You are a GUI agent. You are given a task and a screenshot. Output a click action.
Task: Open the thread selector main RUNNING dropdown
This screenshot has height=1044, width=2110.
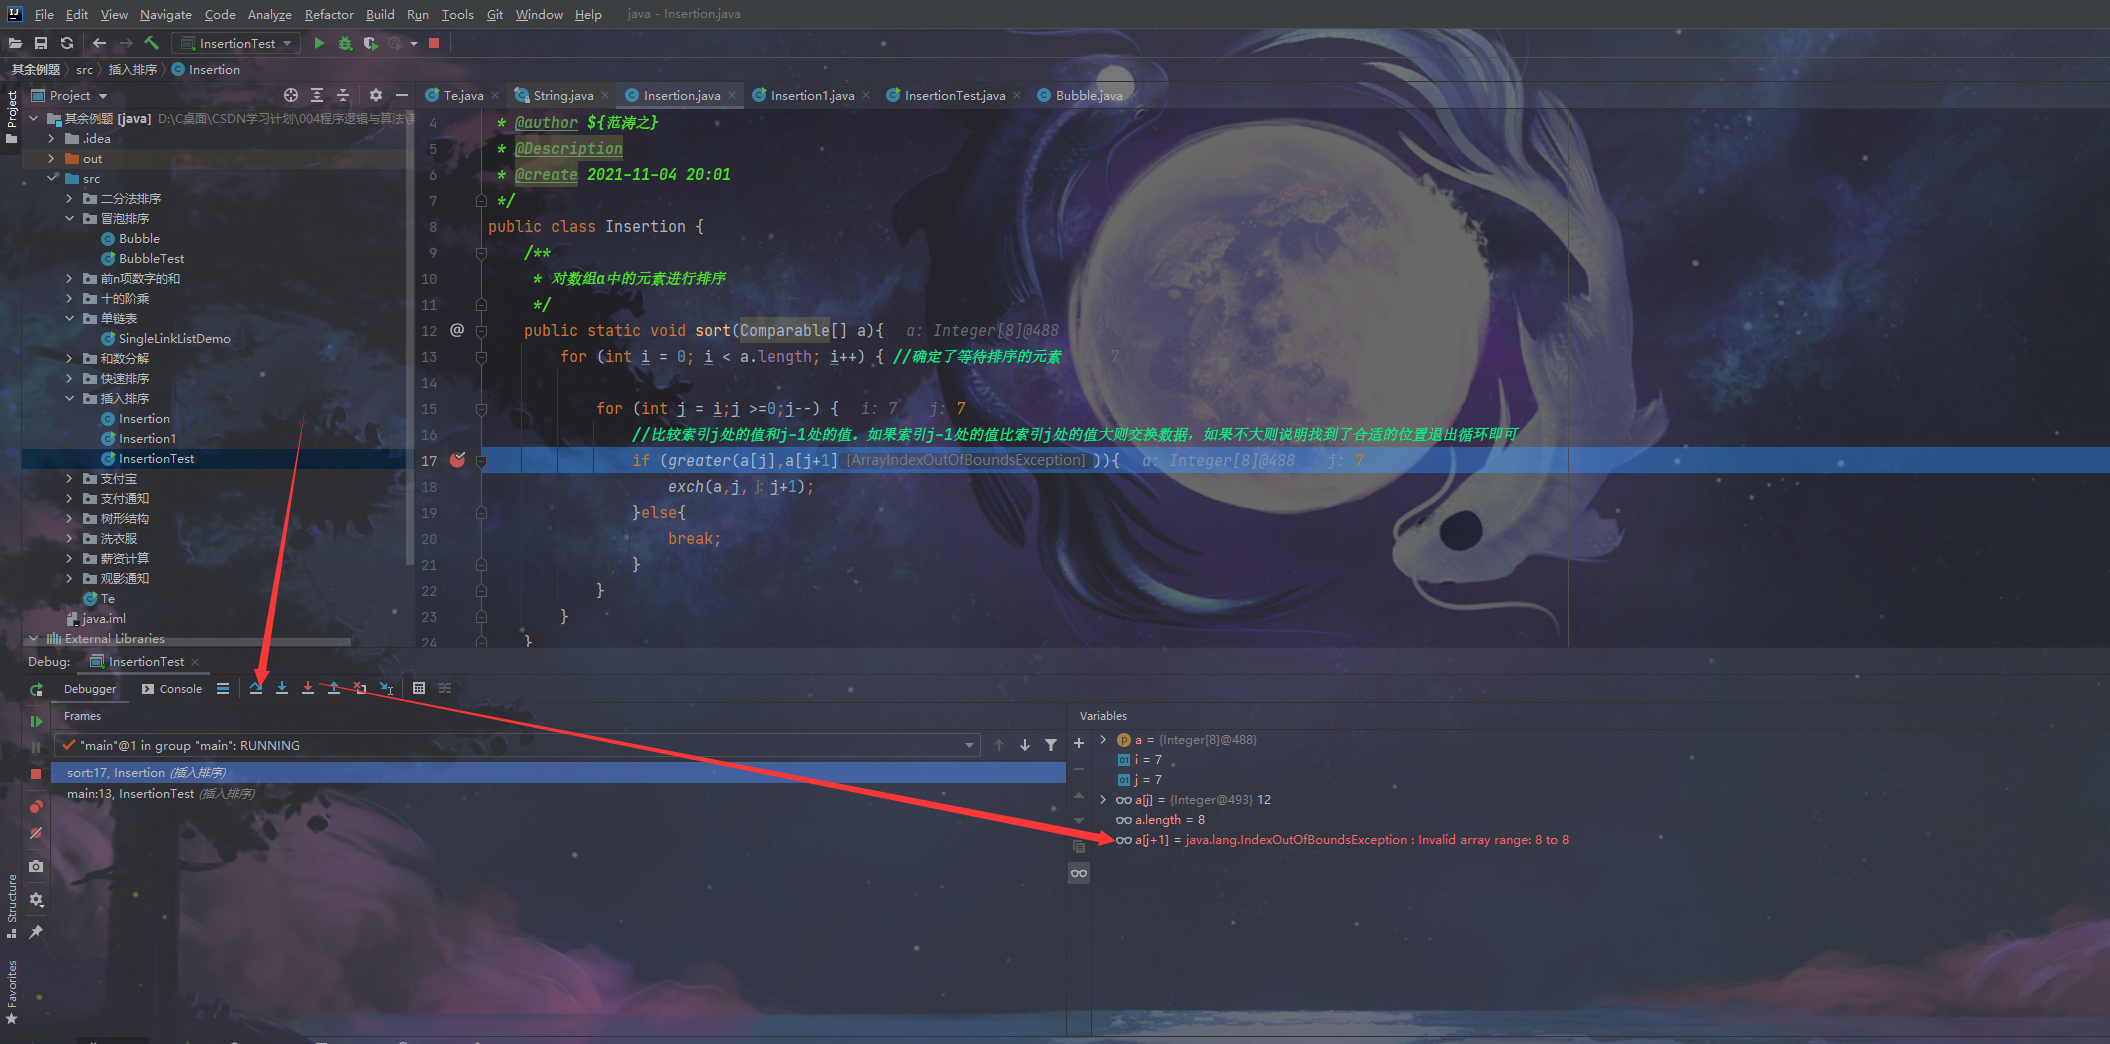tap(517, 745)
